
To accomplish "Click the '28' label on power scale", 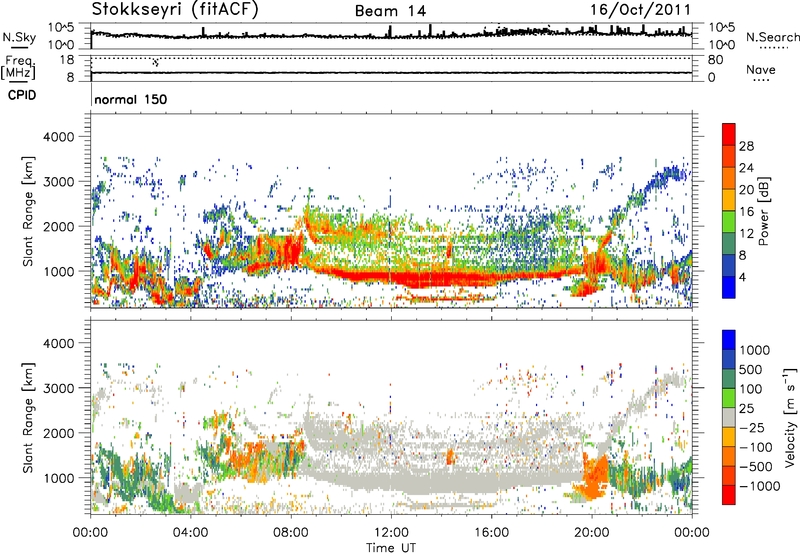I will [746, 146].
